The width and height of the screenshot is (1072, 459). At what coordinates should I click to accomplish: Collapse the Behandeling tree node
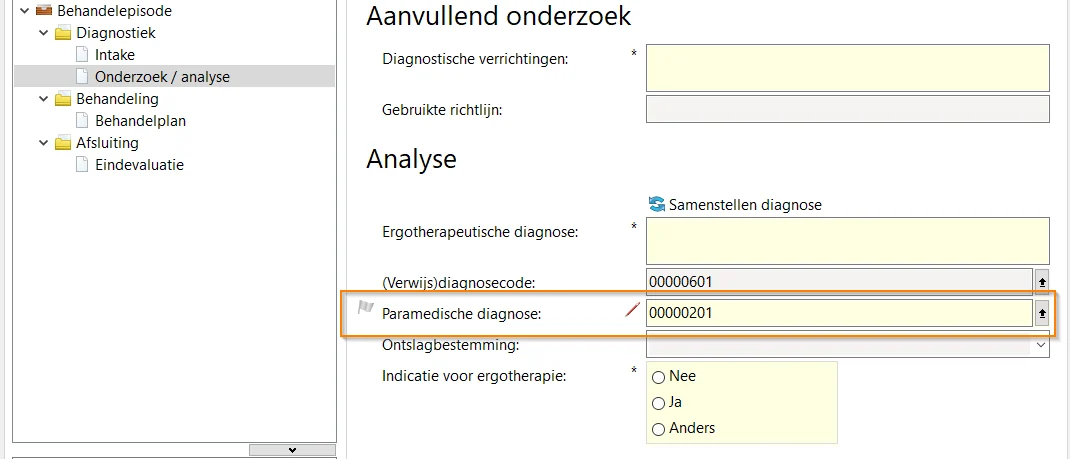click(42, 99)
